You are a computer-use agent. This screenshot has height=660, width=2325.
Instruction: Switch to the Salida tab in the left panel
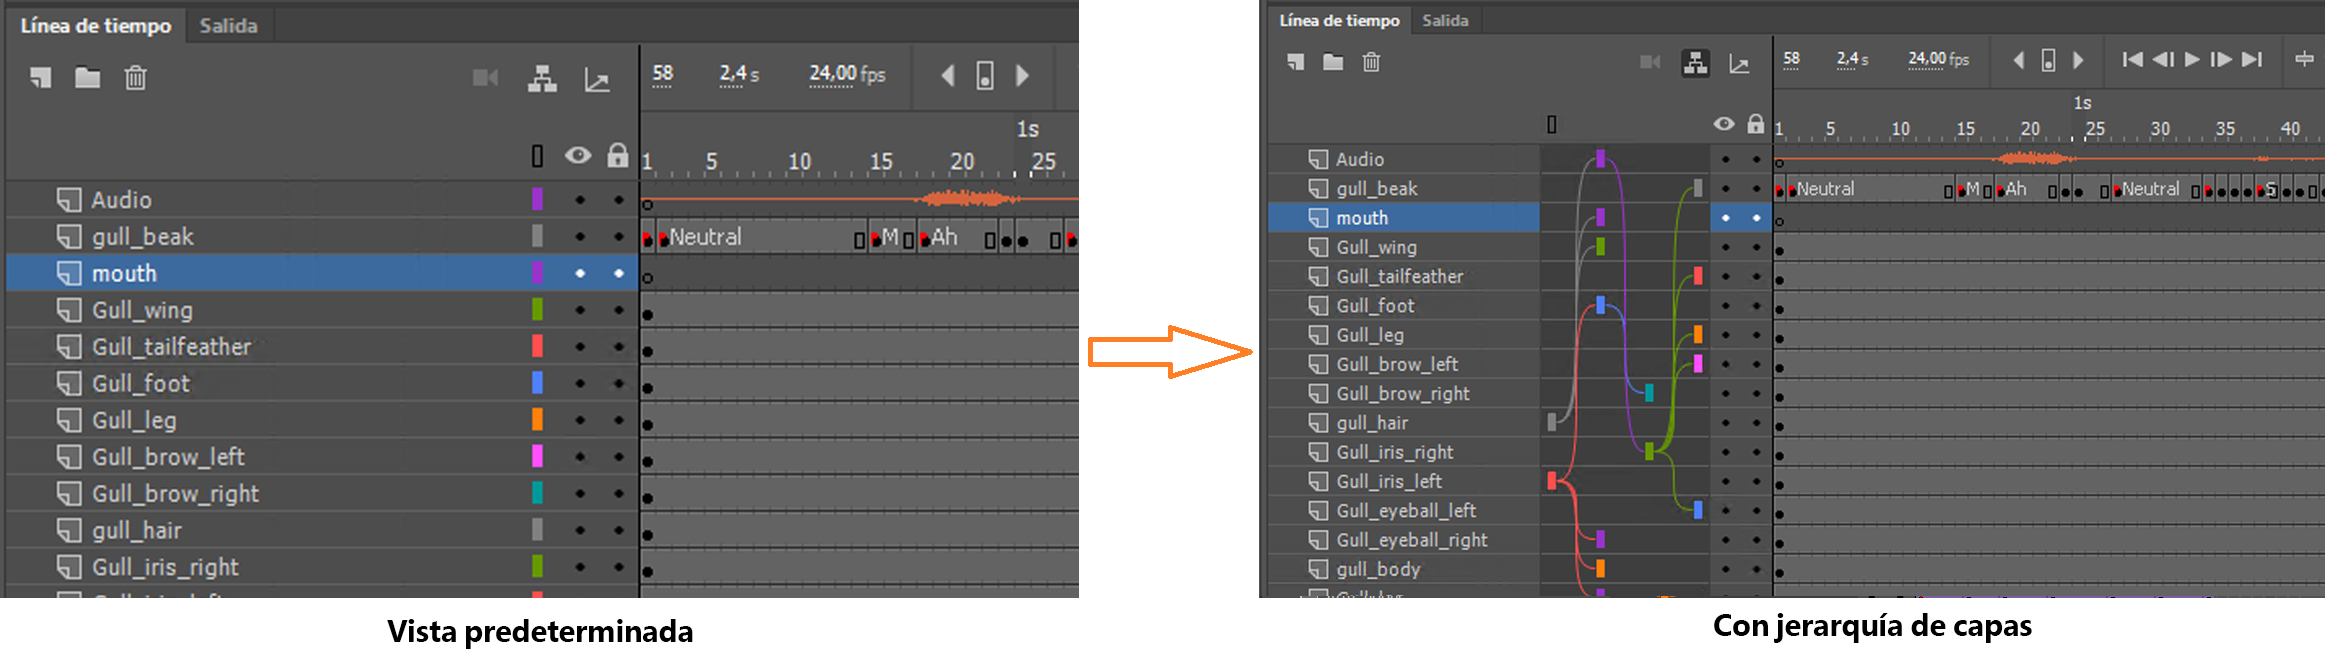click(x=228, y=25)
